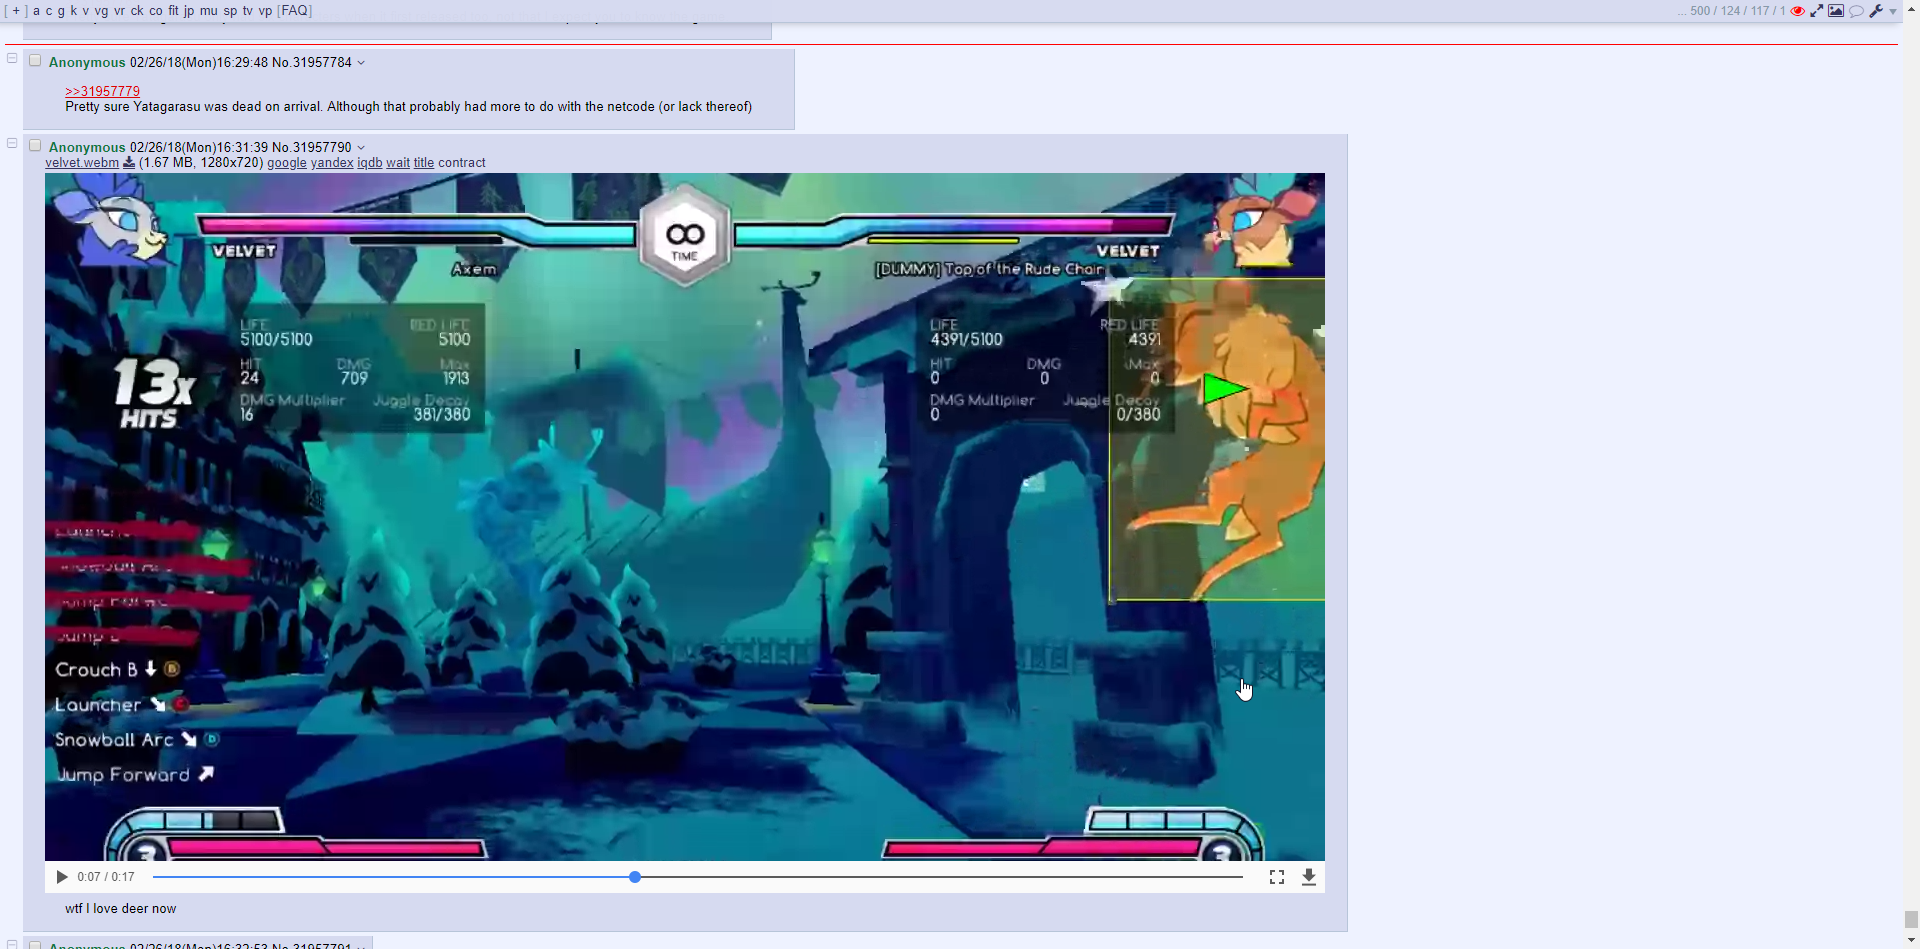Go to the vg board in navigation
The height and width of the screenshot is (949, 1920).
tap(101, 11)
